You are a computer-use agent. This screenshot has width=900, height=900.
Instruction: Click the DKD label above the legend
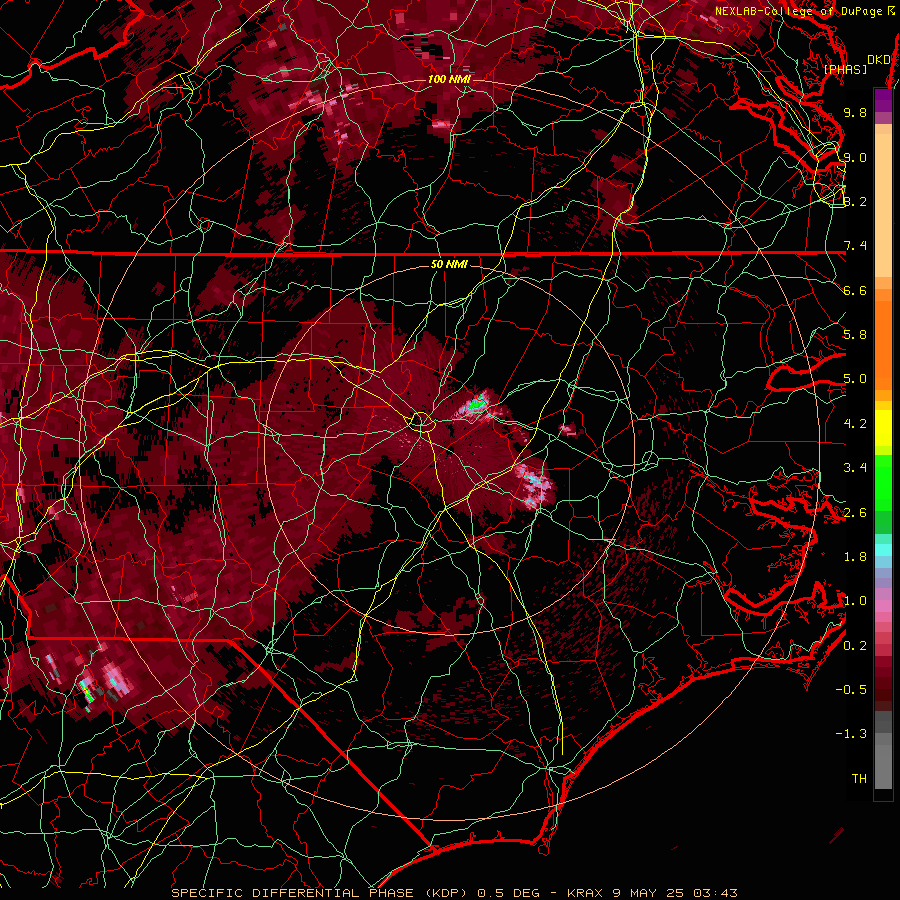879,60
